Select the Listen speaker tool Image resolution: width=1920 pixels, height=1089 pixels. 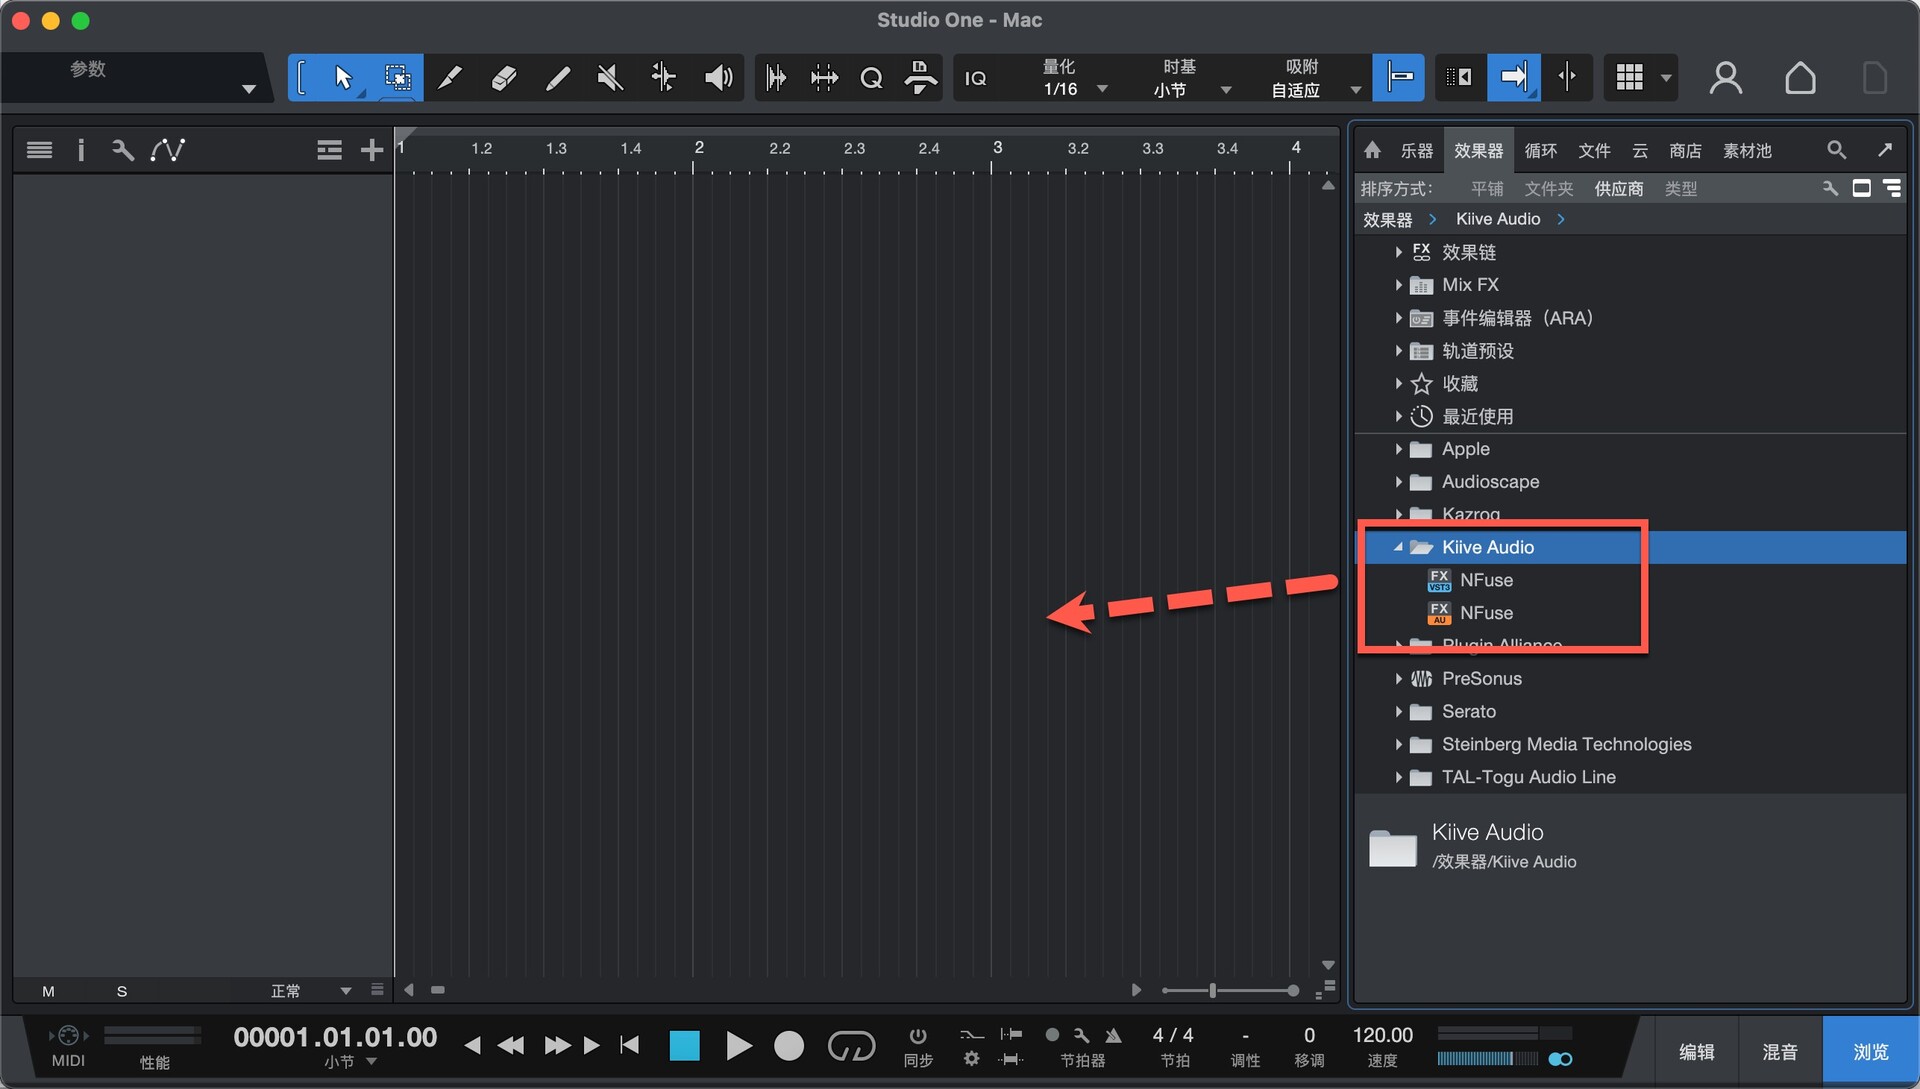click(x=718, y=78)
